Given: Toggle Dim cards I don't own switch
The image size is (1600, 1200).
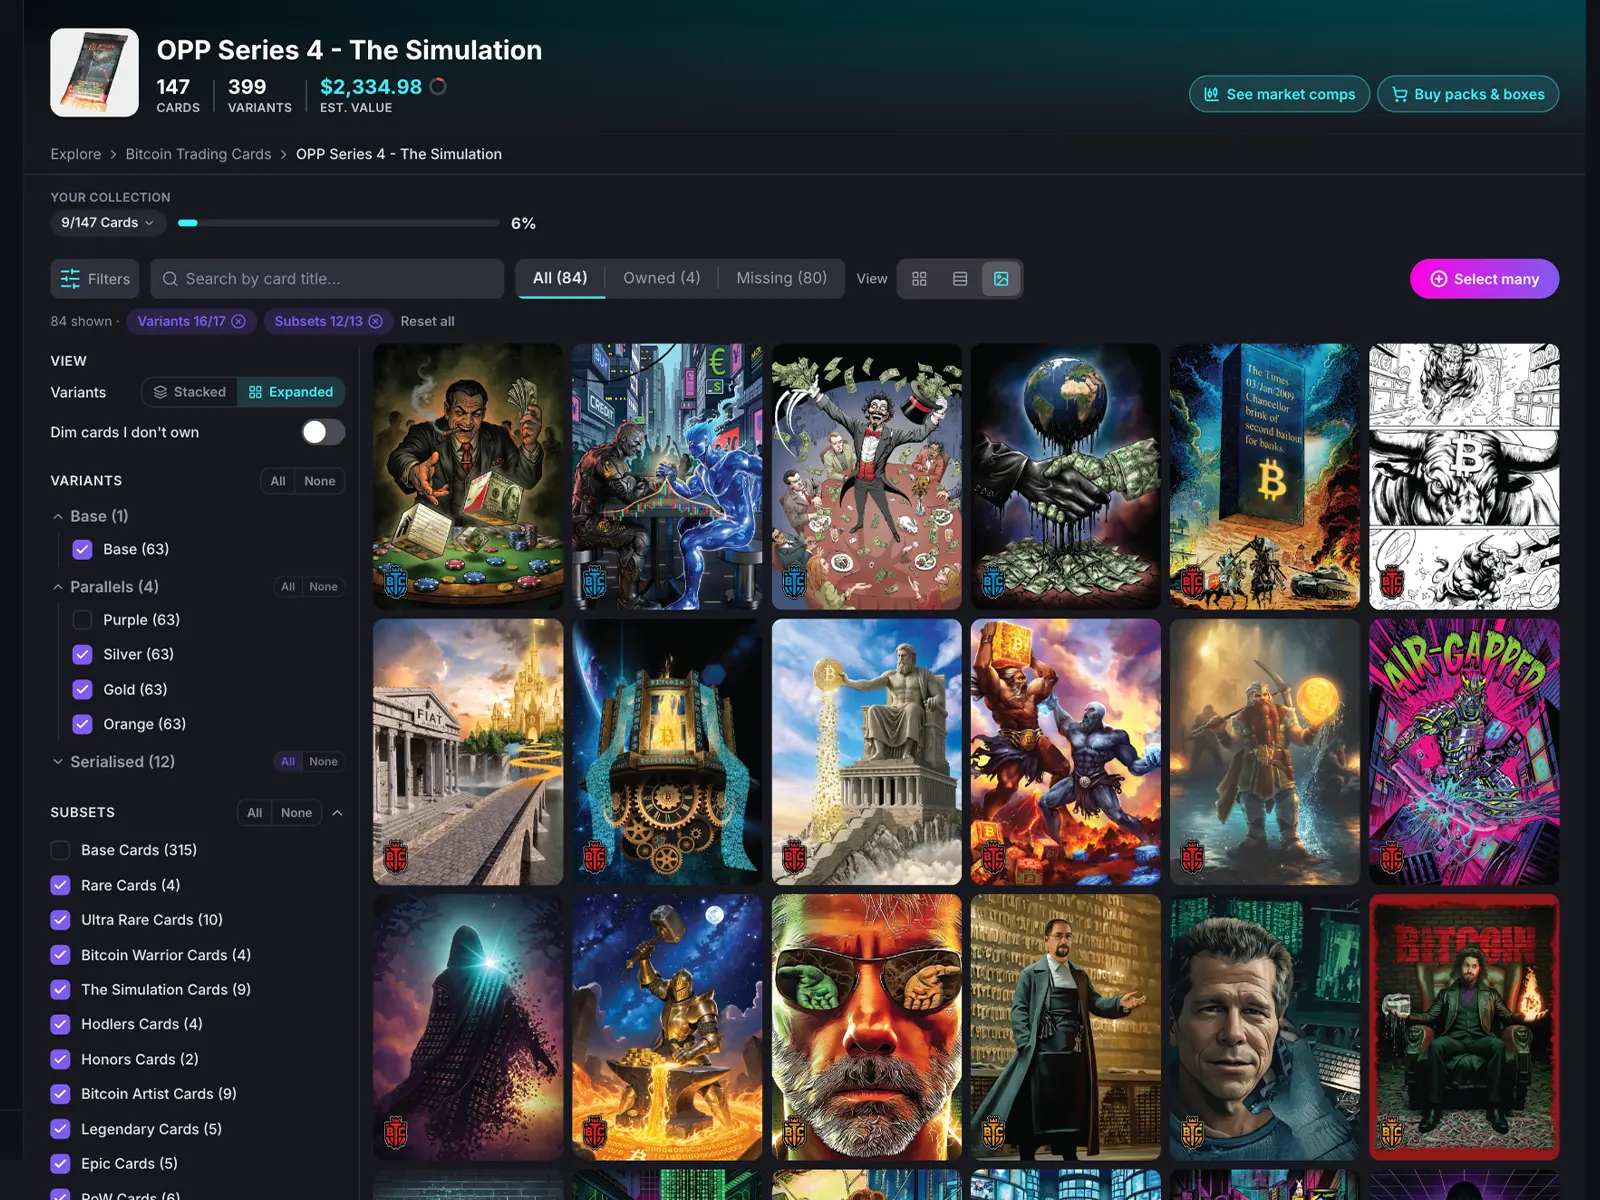Looking at the screenshot, I should [323, 432].
